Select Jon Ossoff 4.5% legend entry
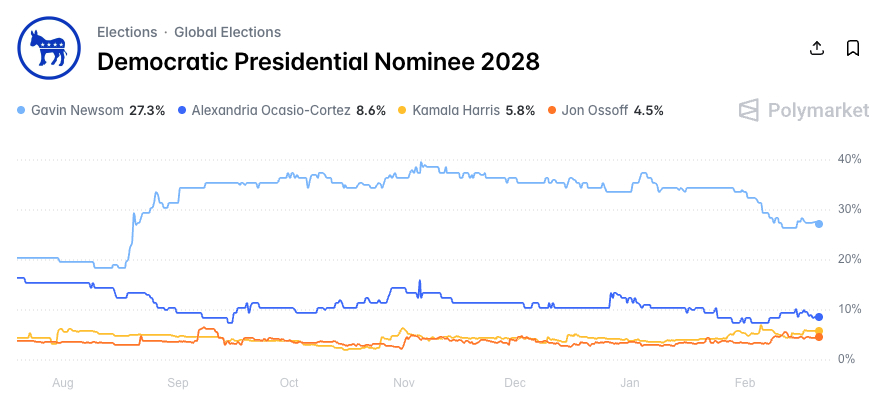The image size is (879, 402). (613, 111)
